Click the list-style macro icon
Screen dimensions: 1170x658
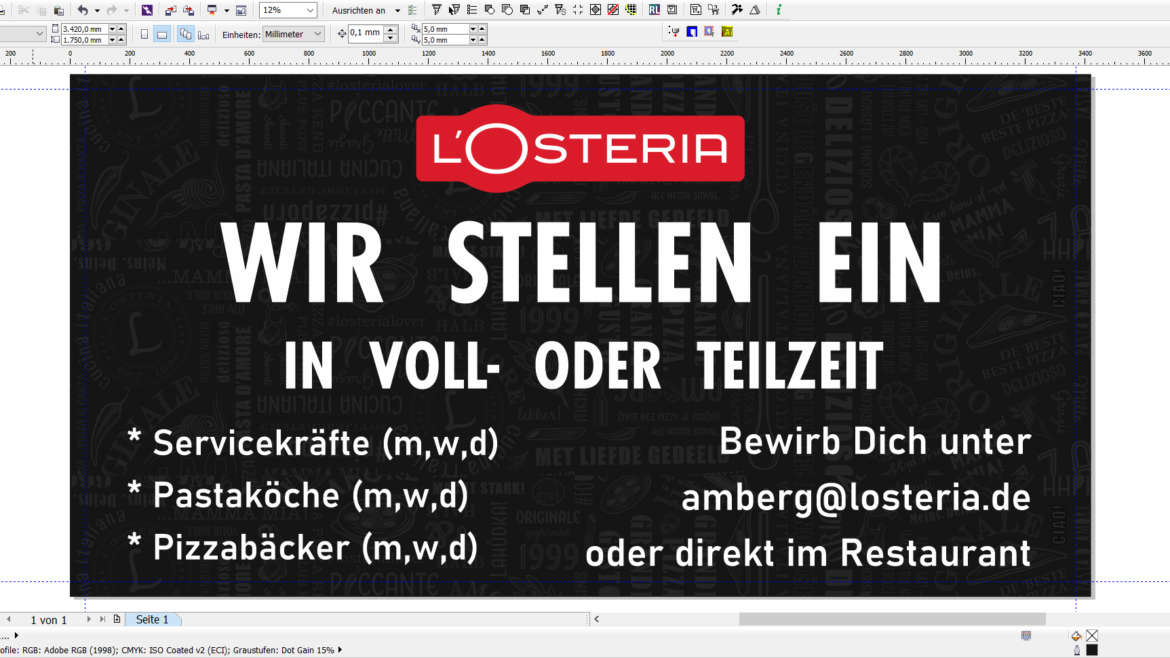tap(472, 10)
